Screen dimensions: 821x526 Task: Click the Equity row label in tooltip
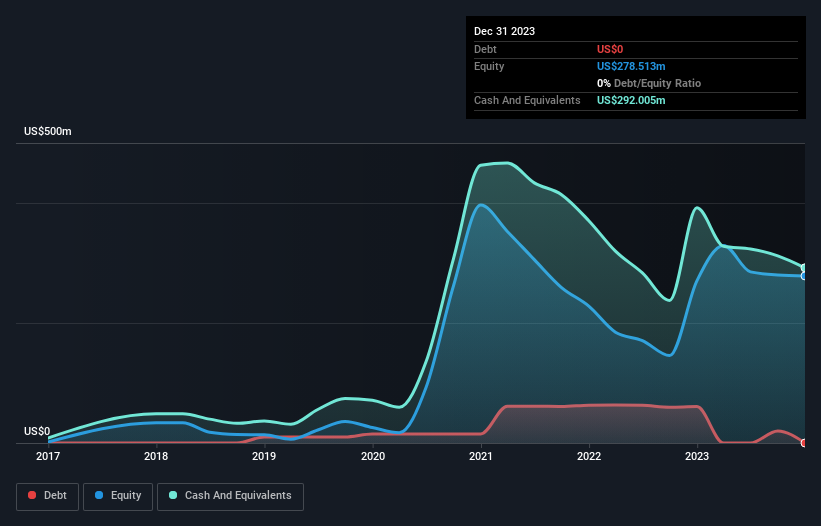click(x=489, y=66)
